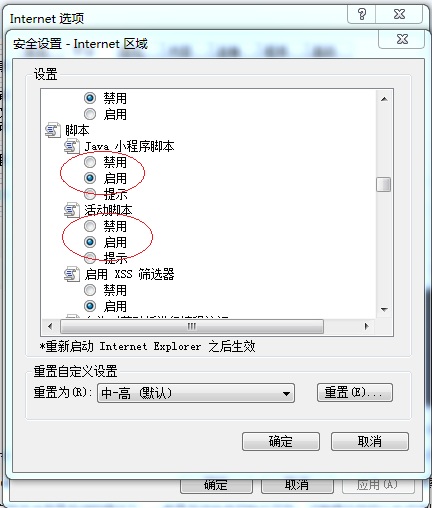Click the 重置(E)... button
The height and width of the screenshot is (508, 432).
point(355,393)
